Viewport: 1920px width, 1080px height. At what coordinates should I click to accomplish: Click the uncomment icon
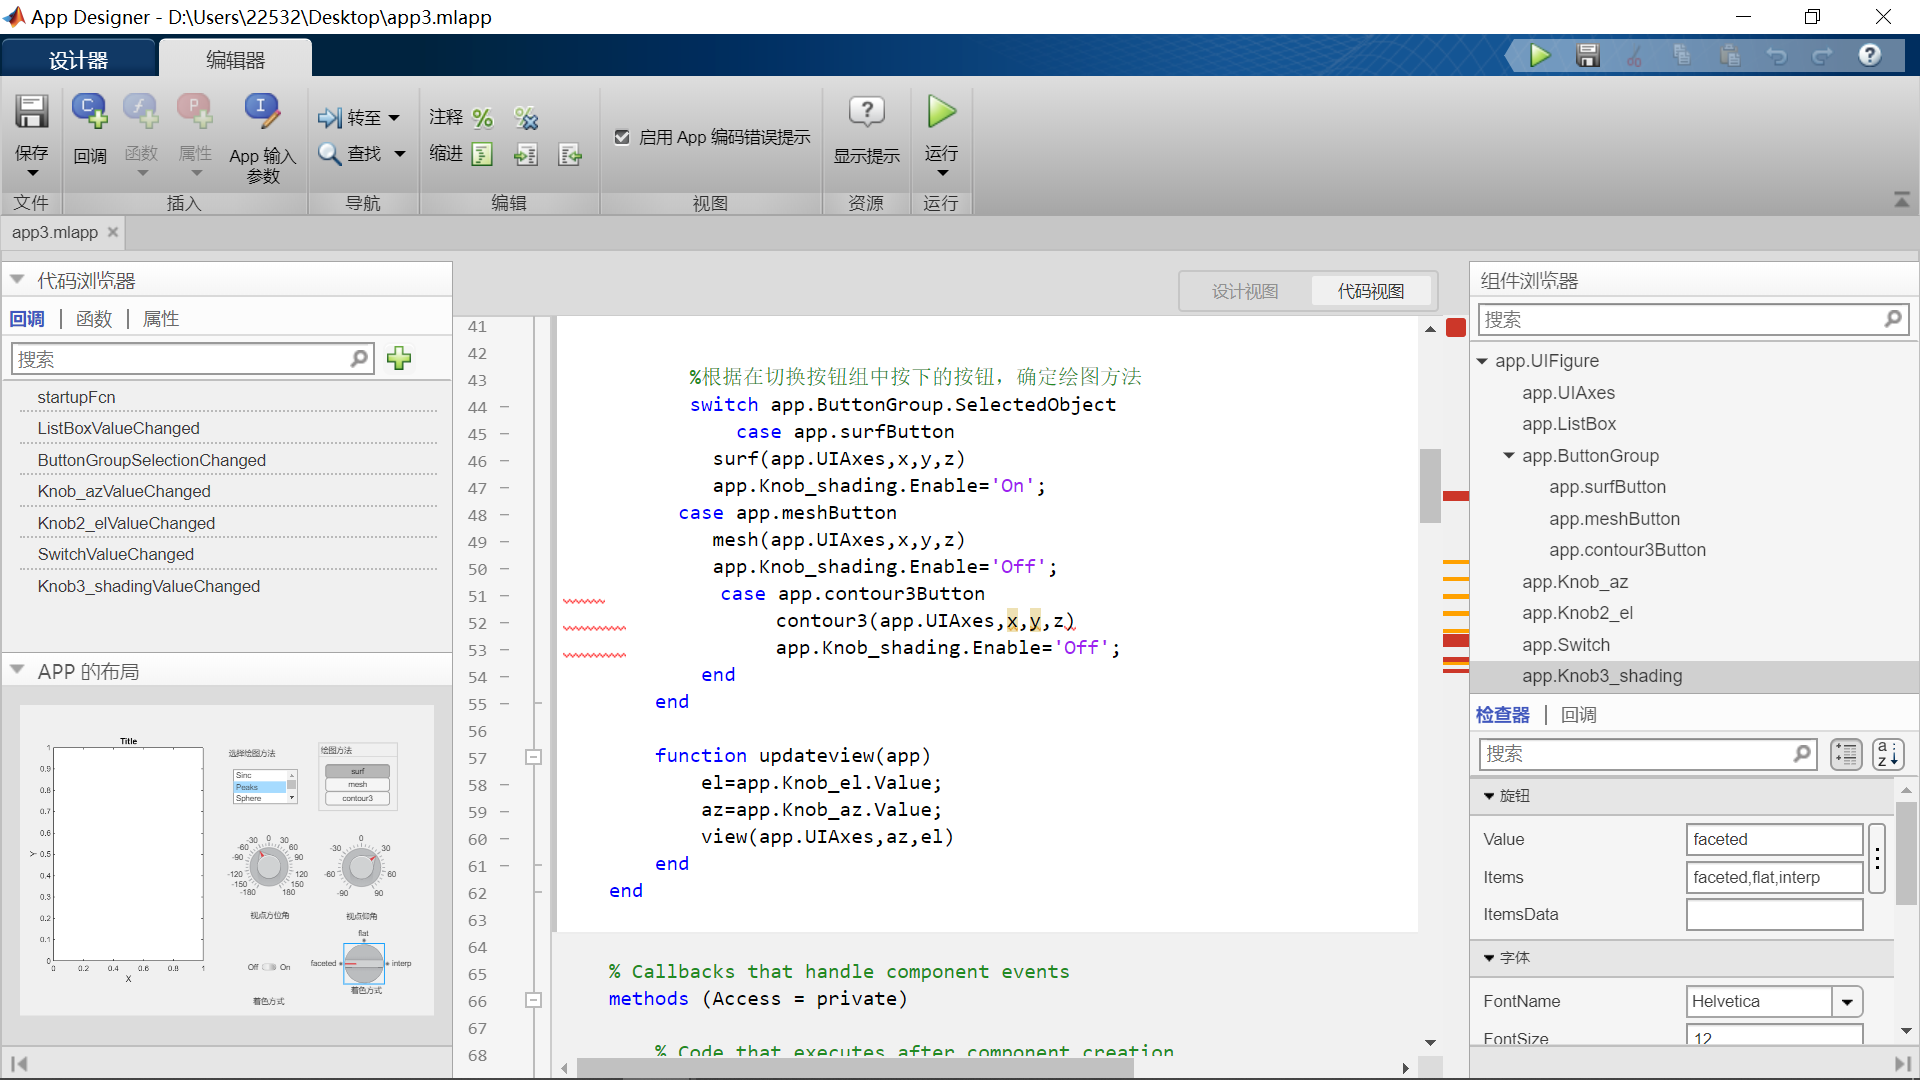coord(526,118)
